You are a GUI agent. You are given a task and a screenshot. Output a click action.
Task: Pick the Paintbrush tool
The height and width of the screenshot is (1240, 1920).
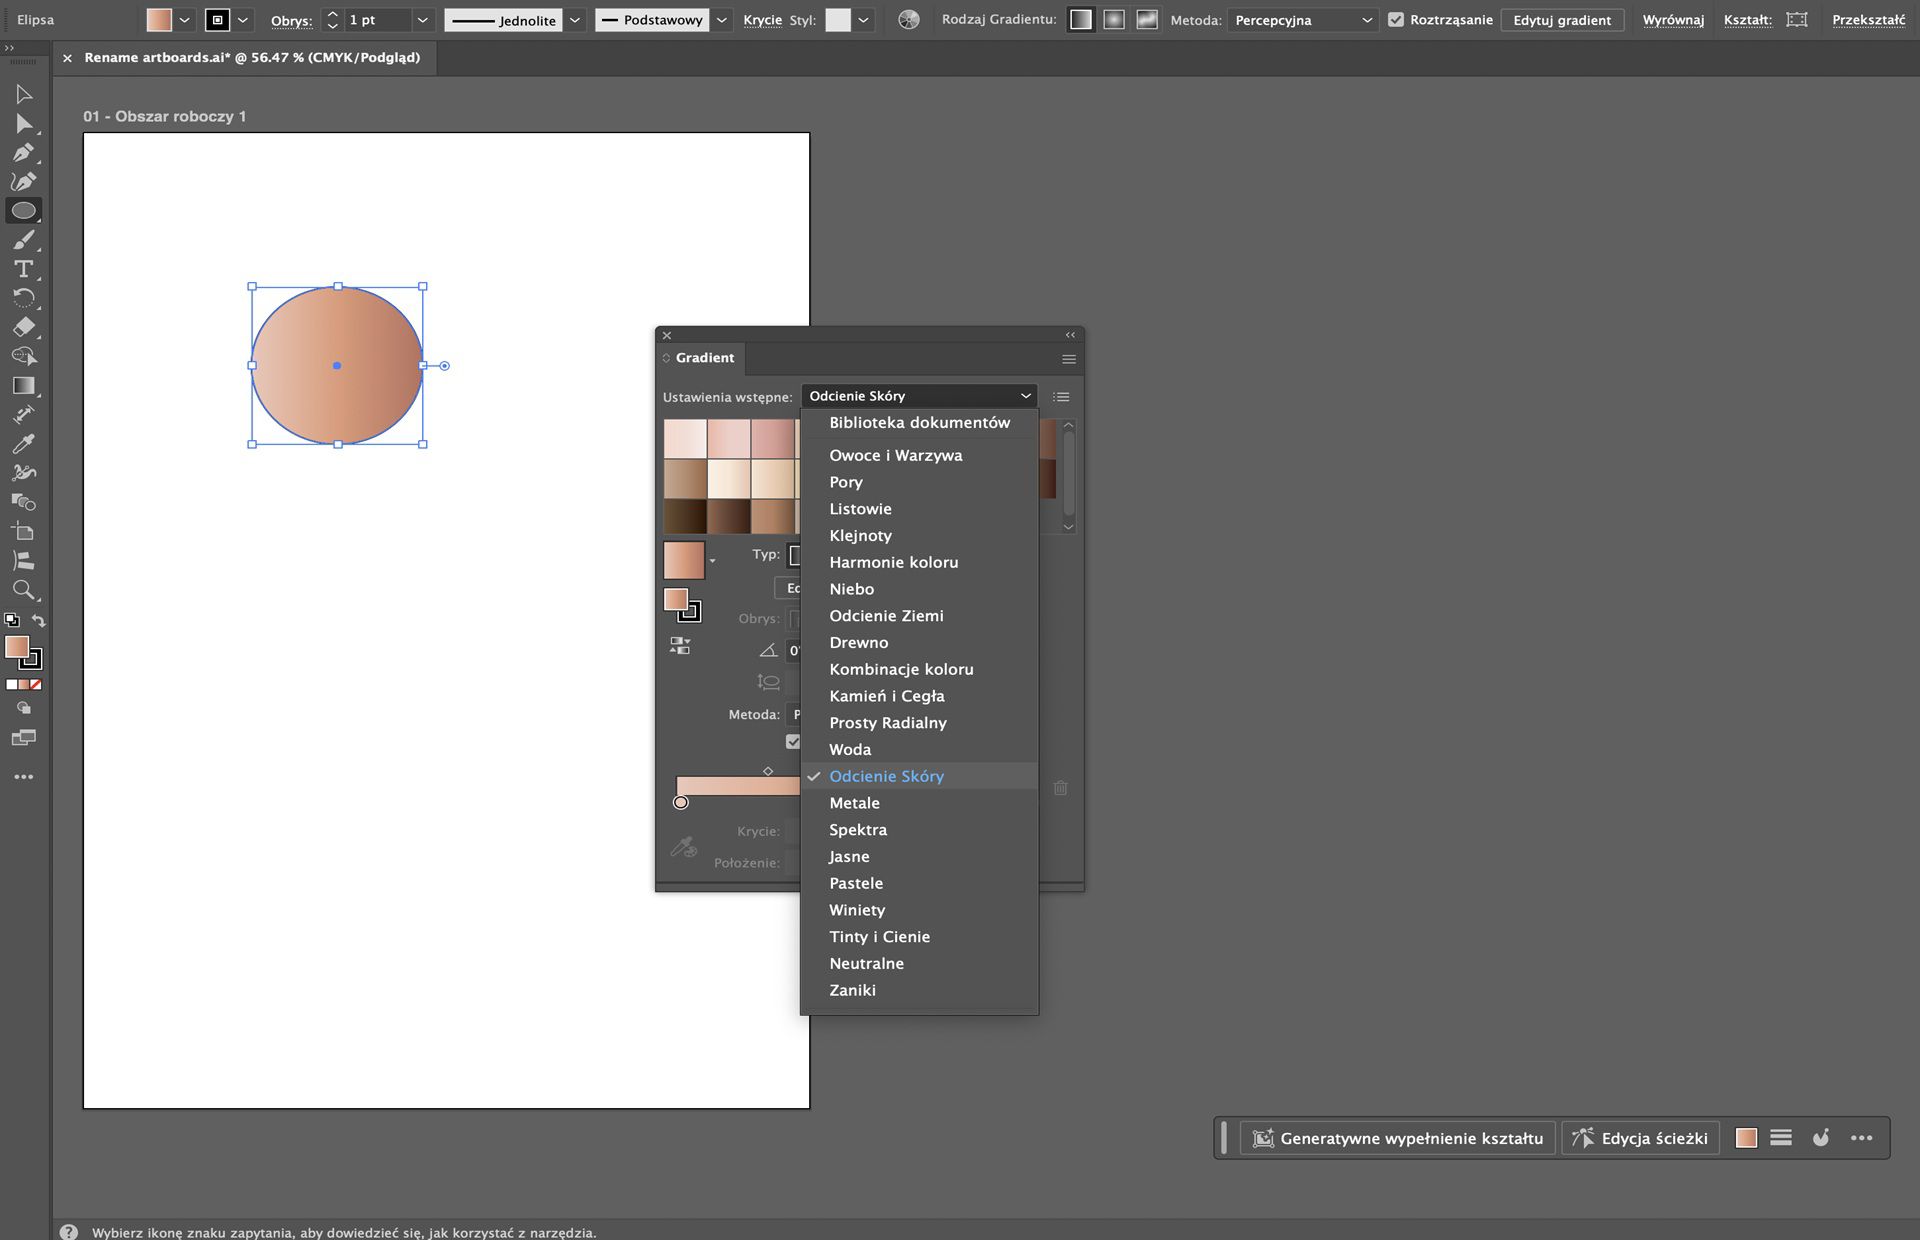[x=24, y=239]
